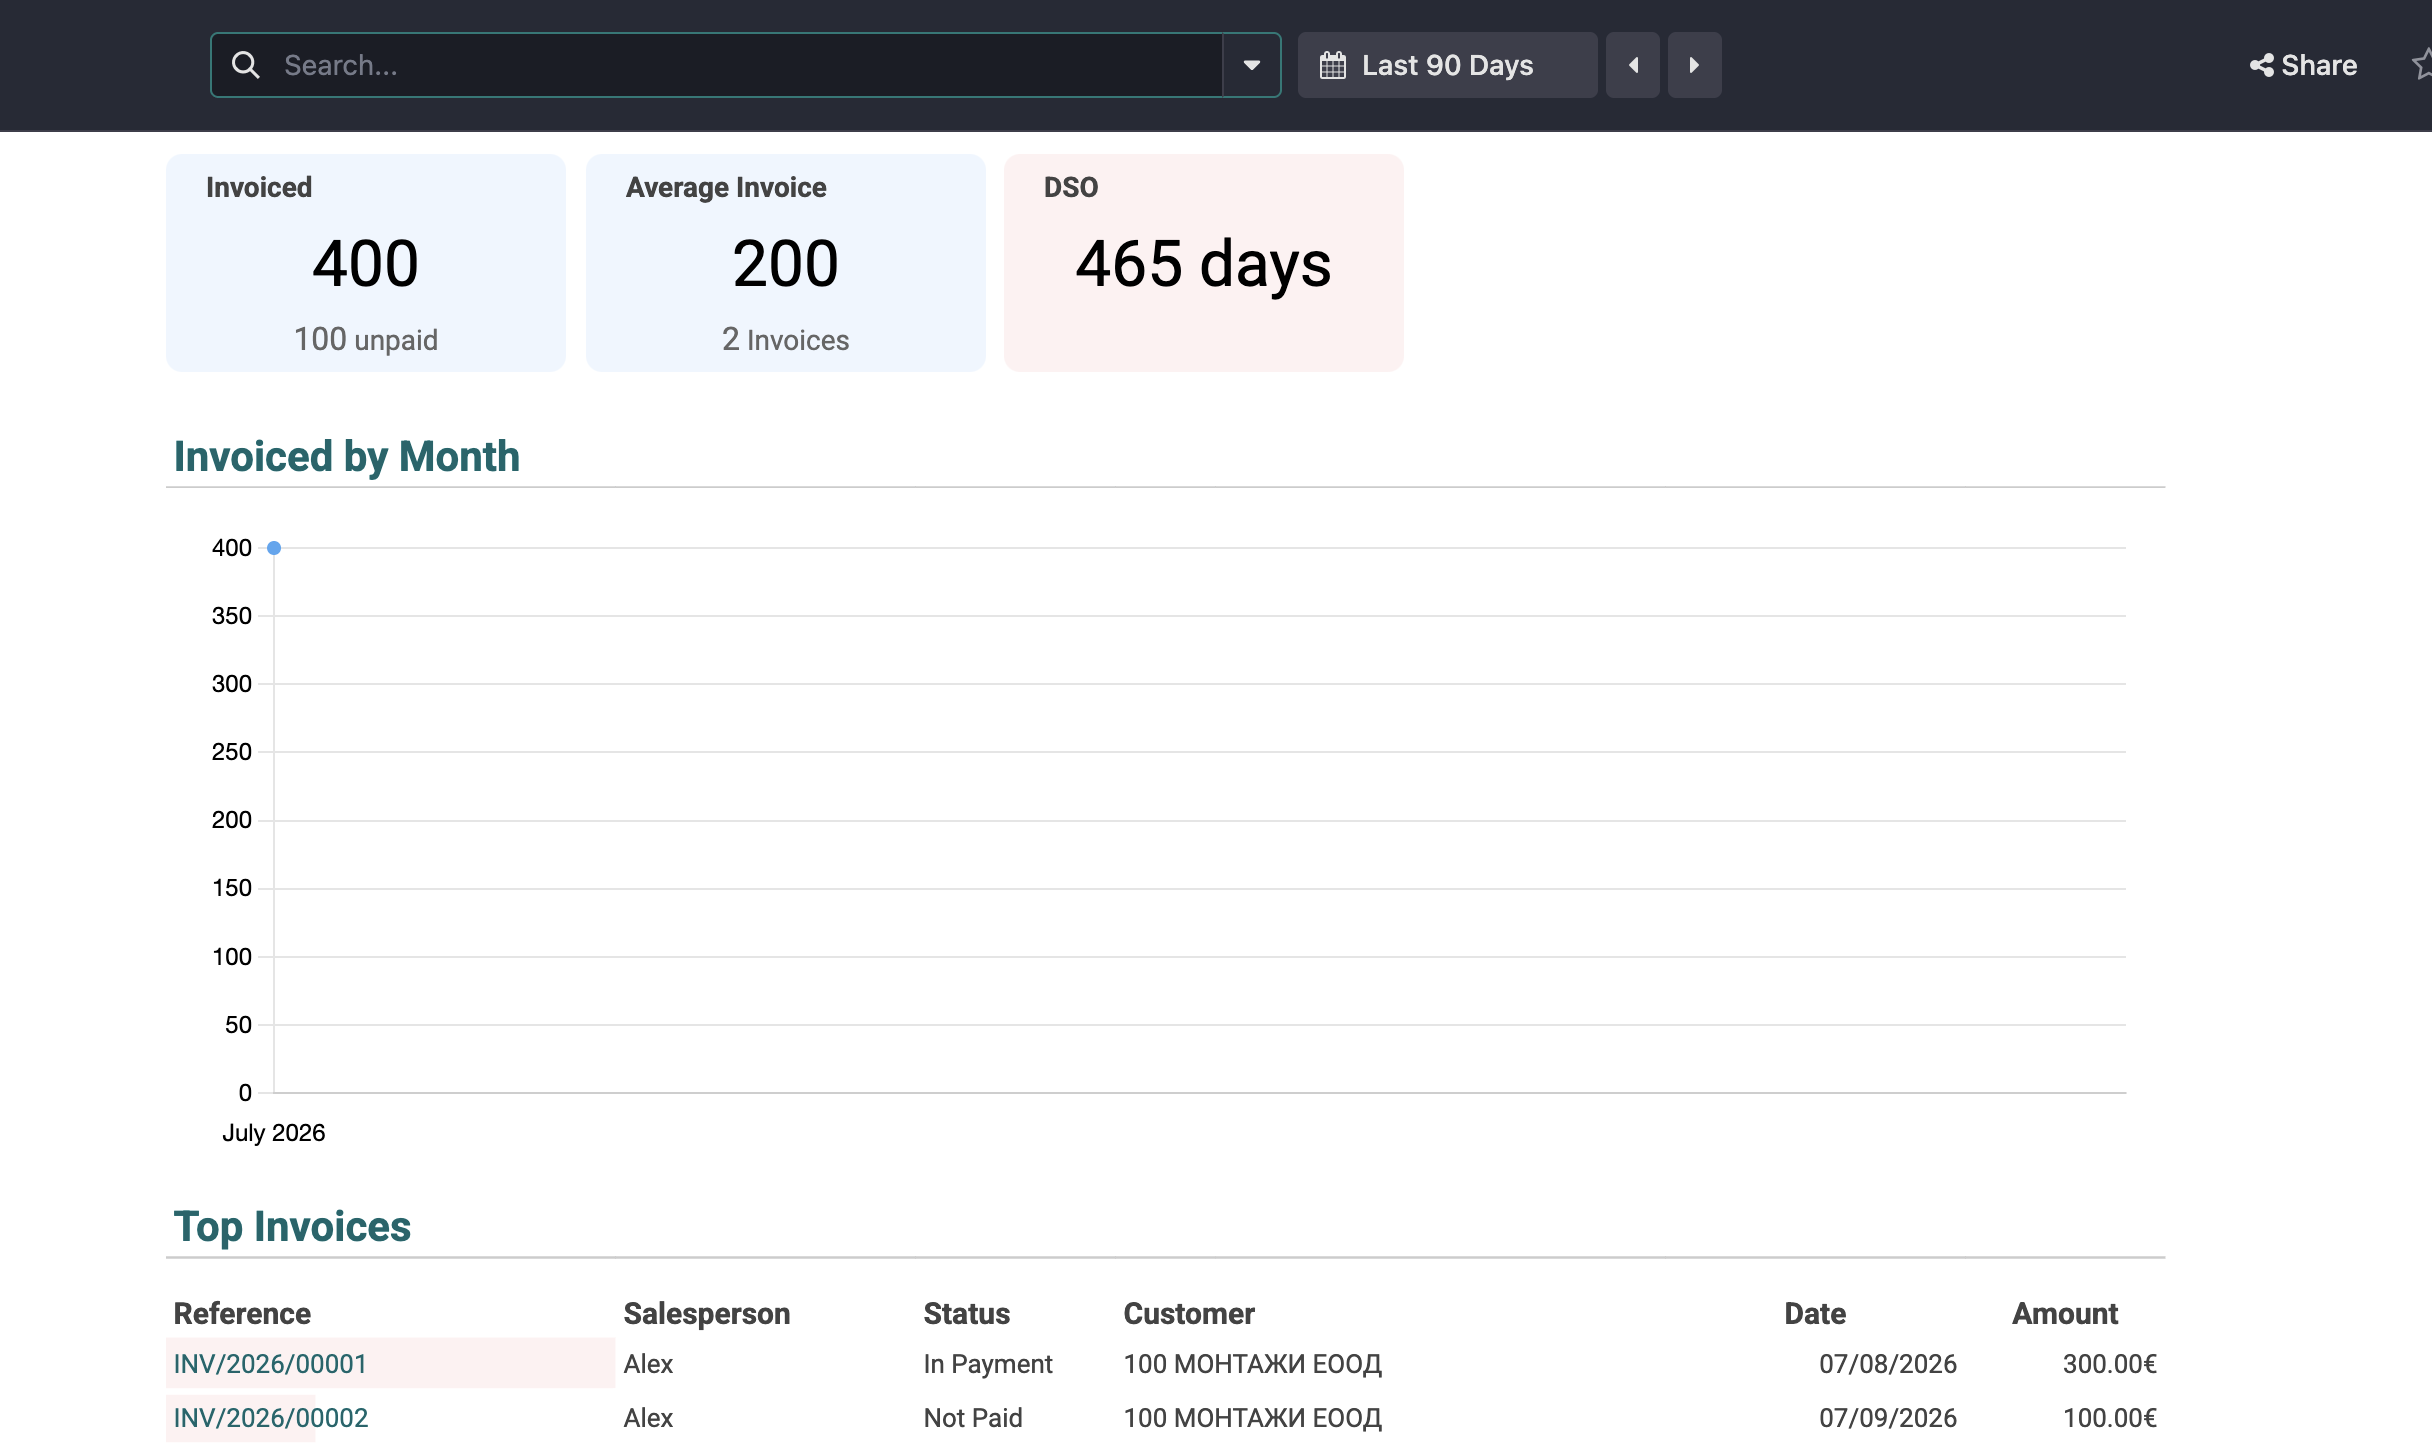Open the DSO 465 days card

tap(1204, 263)
